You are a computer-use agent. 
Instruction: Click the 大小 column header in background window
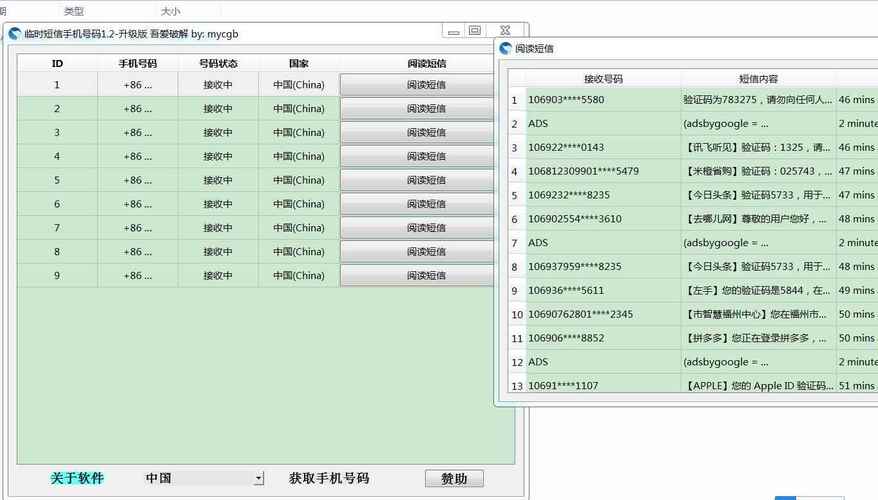pyautogui.click(x=170, y=11)
